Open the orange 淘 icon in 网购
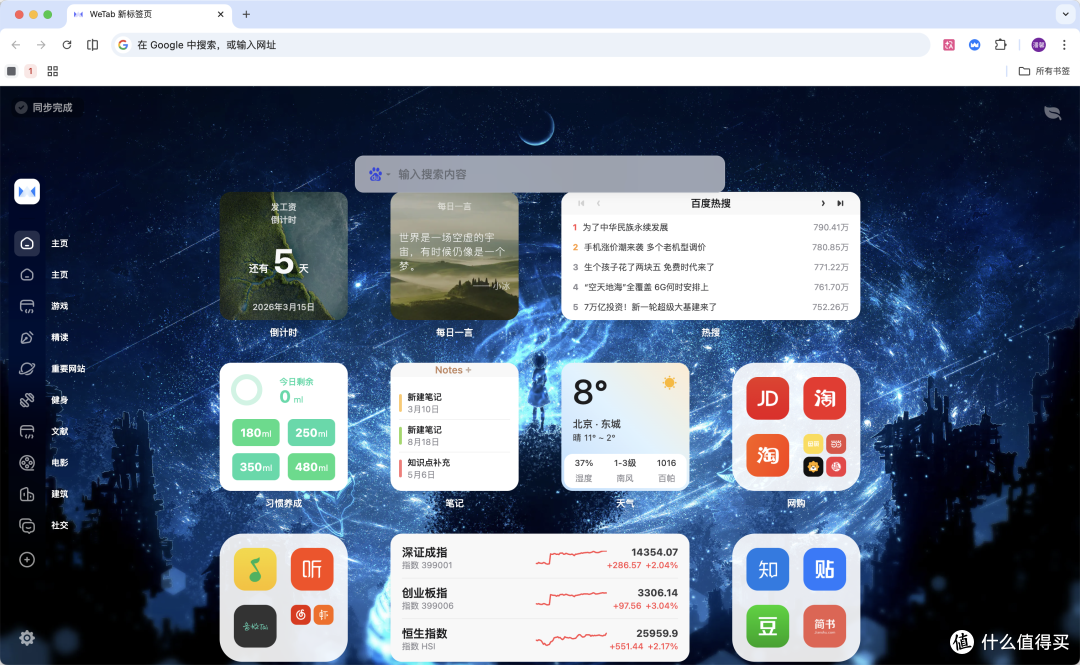 [767, 456]
